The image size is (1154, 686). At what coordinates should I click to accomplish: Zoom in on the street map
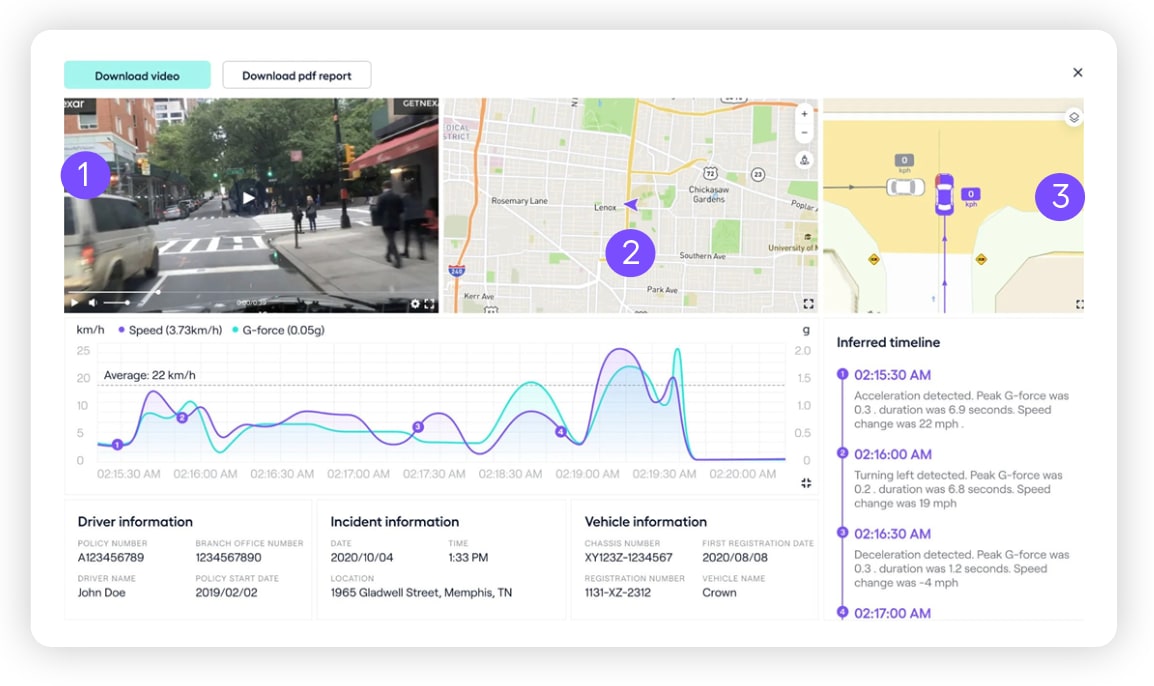tap(804, 113)
